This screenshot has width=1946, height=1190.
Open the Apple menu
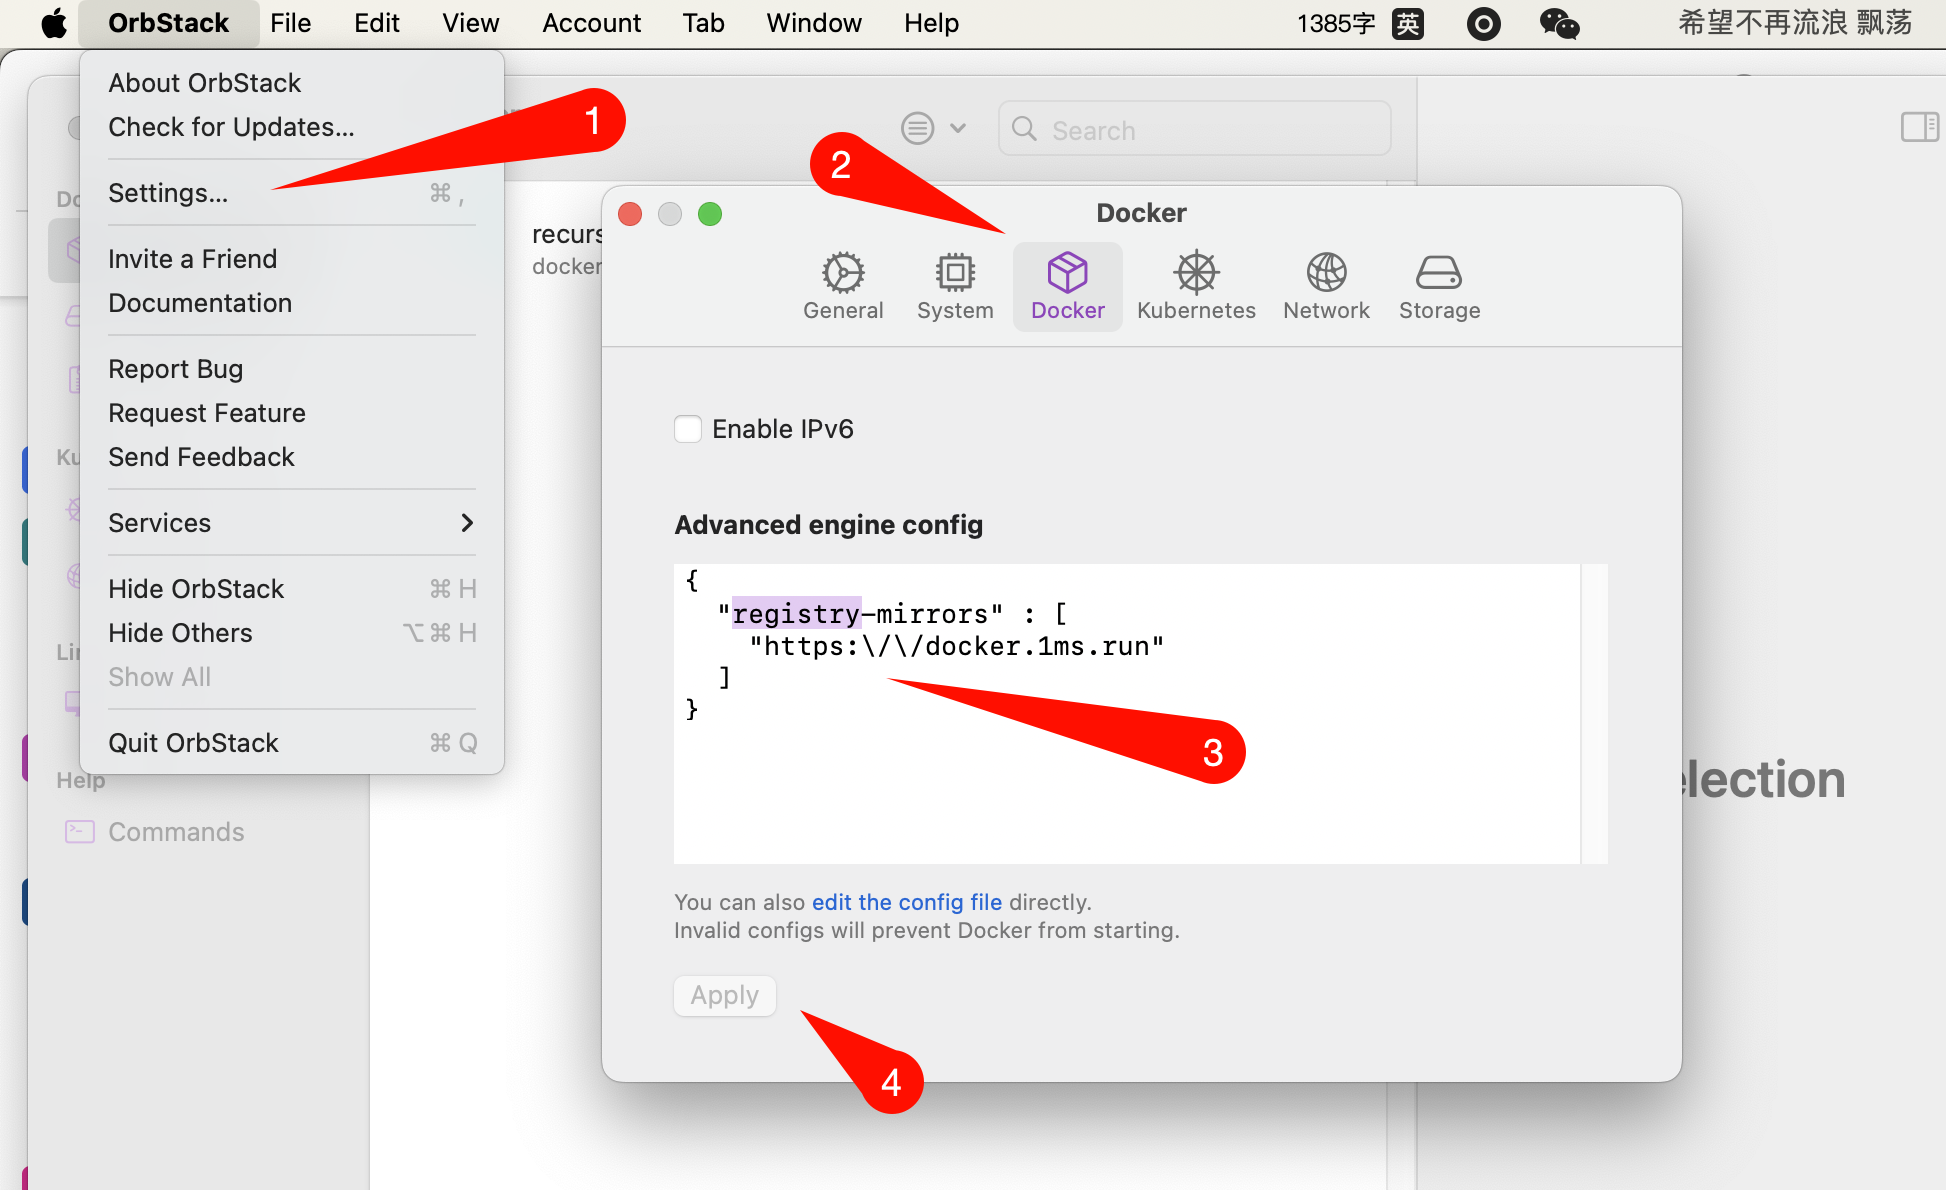pyautogui.click(x=54, y=23)
